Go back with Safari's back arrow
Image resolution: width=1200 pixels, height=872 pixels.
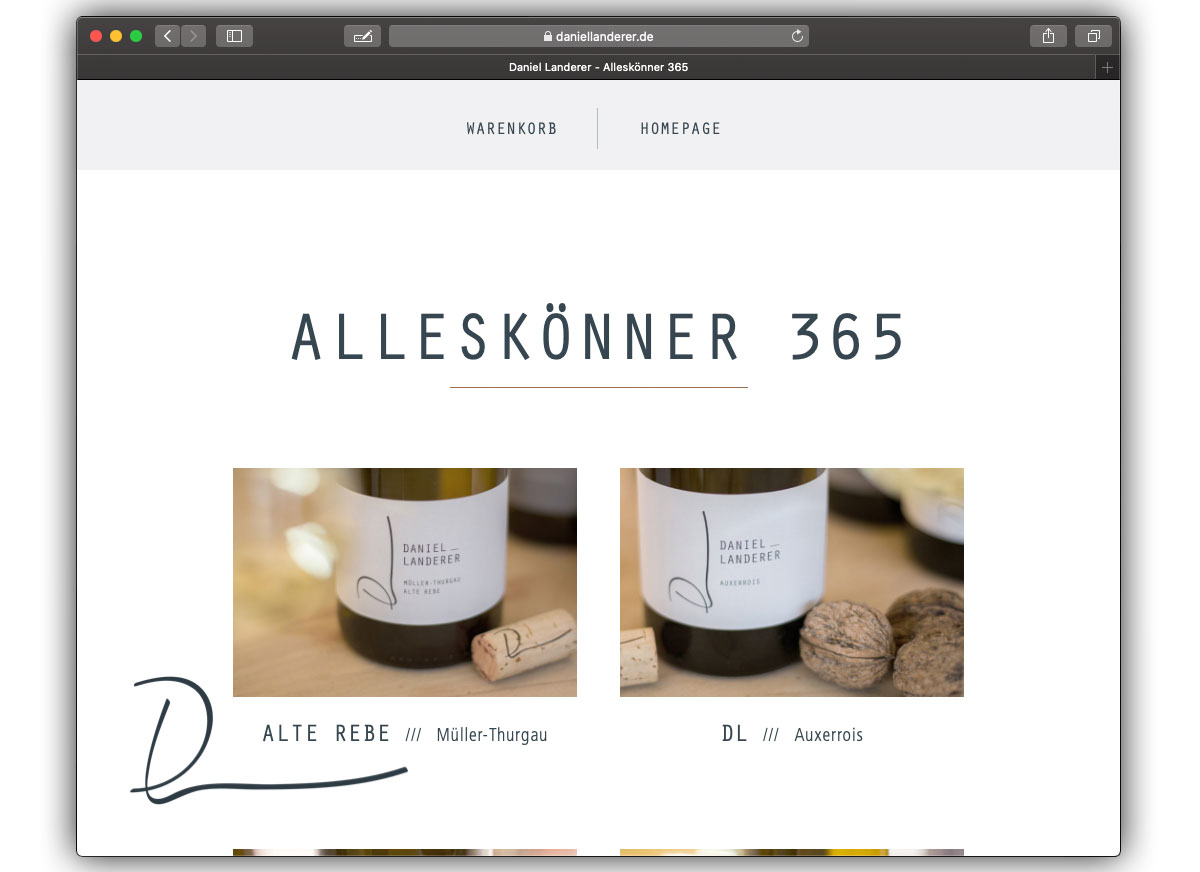(167, 36)
